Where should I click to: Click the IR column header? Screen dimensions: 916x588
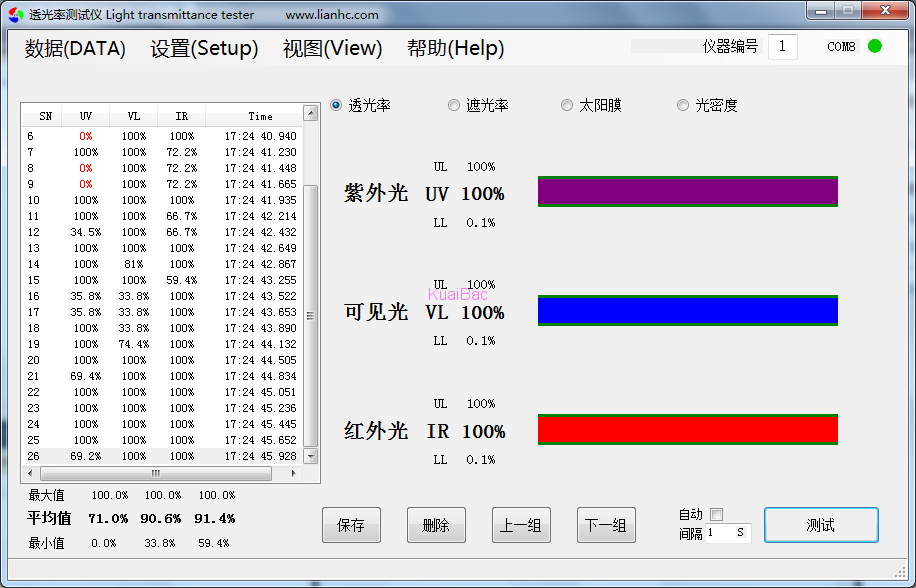click(x=182, y=116)
